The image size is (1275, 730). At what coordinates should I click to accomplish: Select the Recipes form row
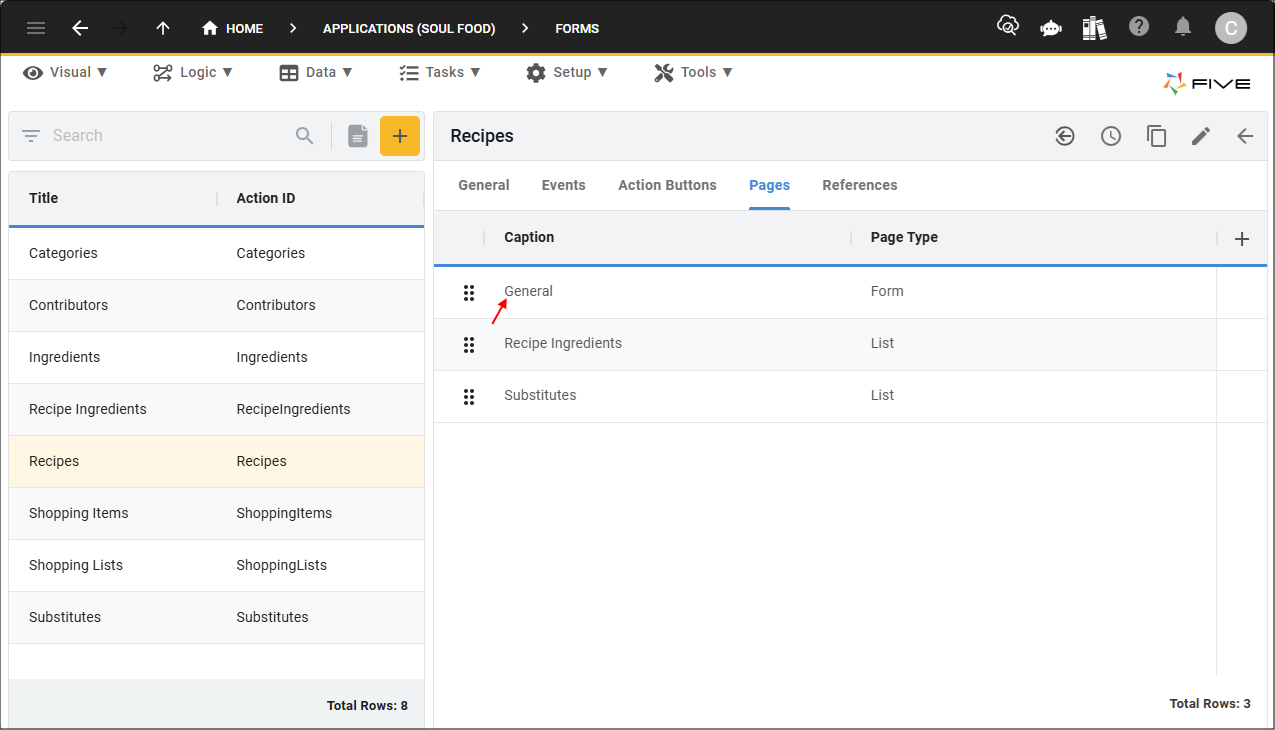point(216,461)
